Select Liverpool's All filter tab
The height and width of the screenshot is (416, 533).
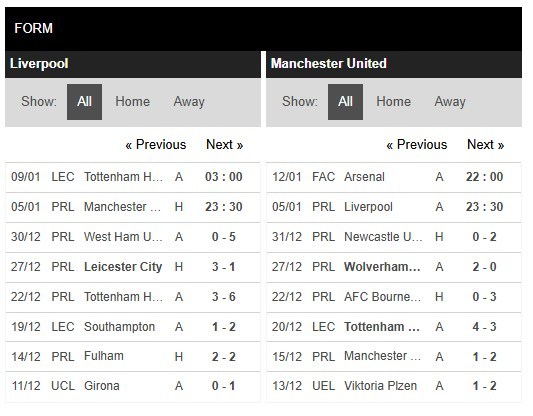tap(84, 102)
